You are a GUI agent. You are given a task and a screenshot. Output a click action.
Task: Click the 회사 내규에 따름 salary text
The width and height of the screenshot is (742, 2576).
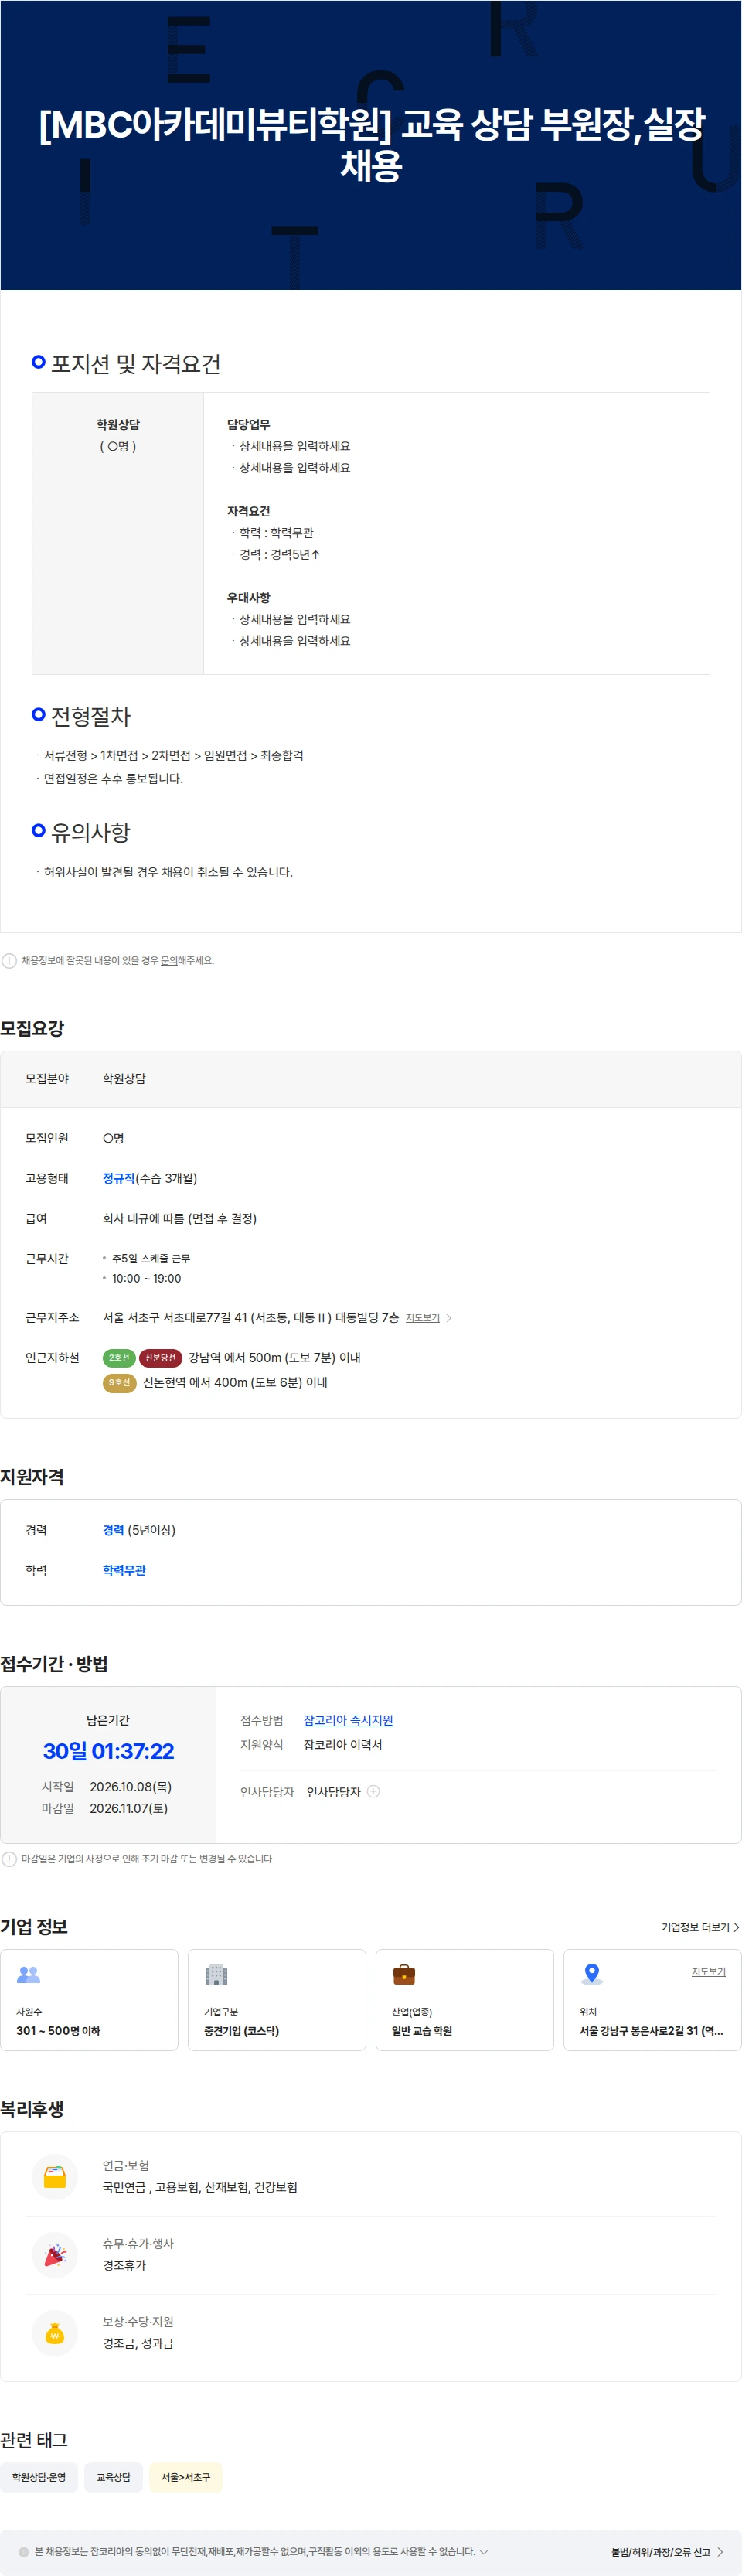click(180, 1218)
